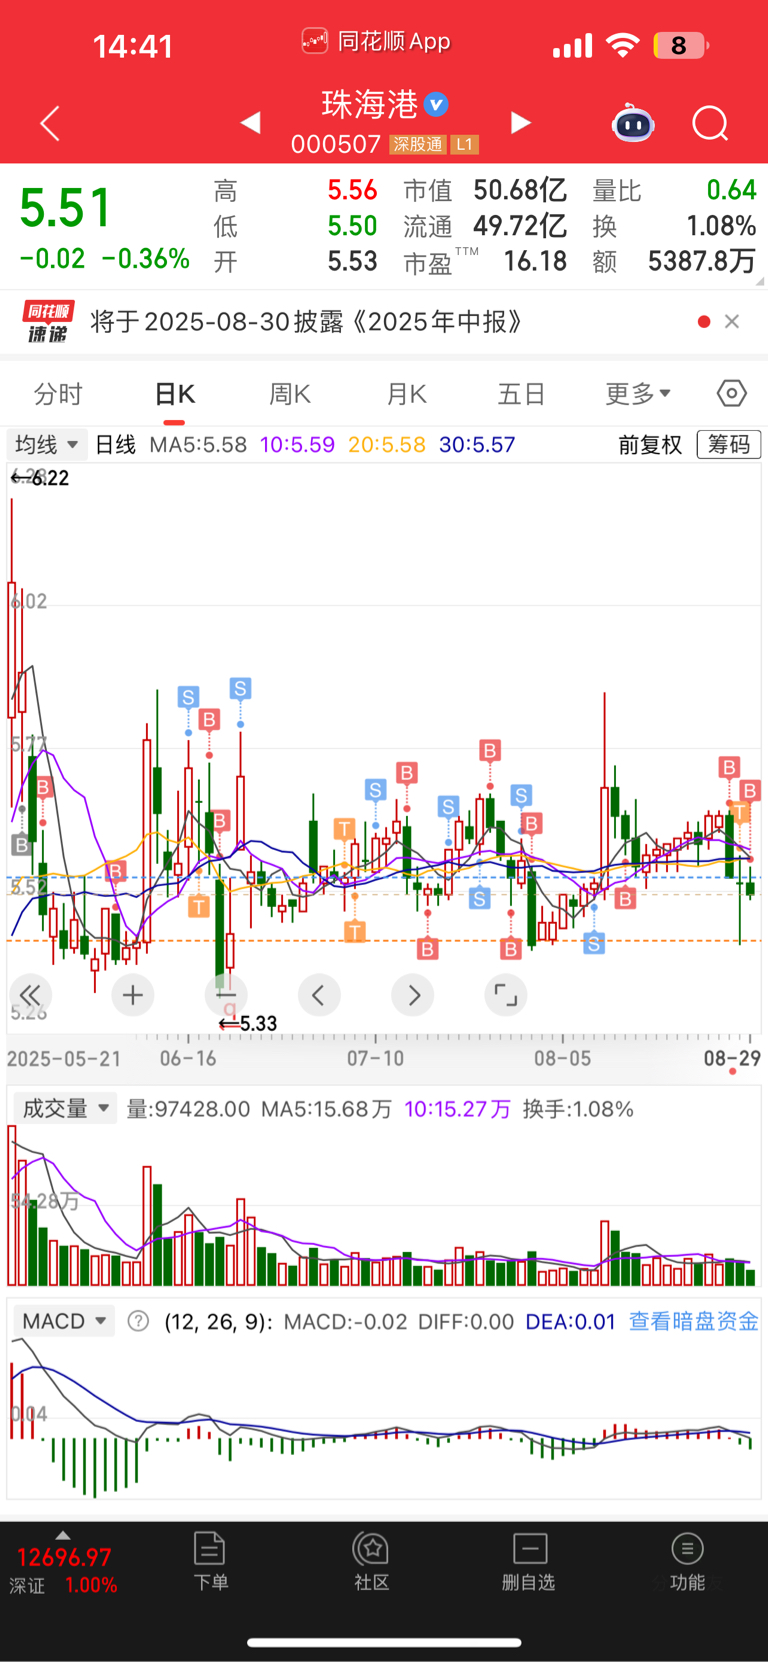This screenshot has height=1662, width=768.
Task: Tap 删自选 remove from watchlist
Action: coord(529,1561)
